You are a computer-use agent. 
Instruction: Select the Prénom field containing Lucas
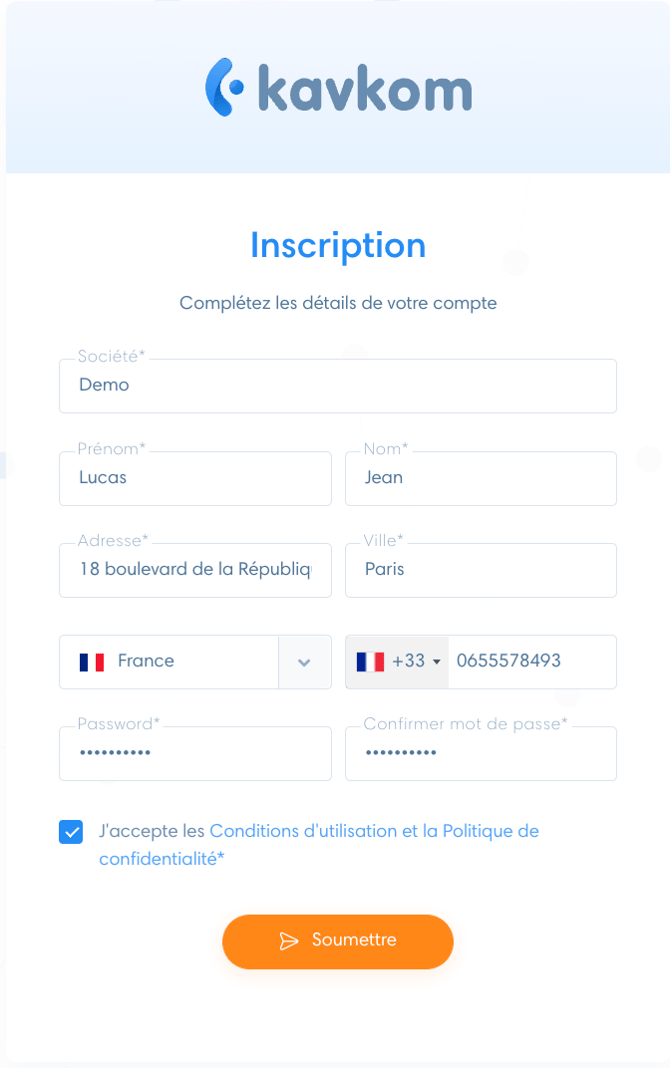tap(195, 478)
